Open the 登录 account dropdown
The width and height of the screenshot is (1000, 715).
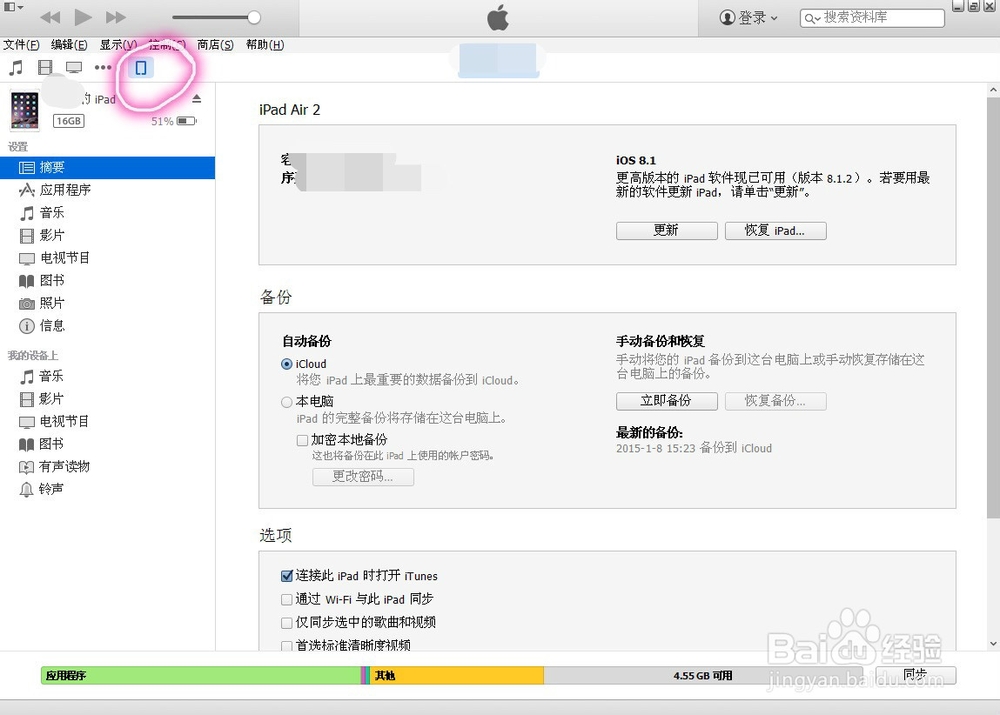click(x=749, y=18)
